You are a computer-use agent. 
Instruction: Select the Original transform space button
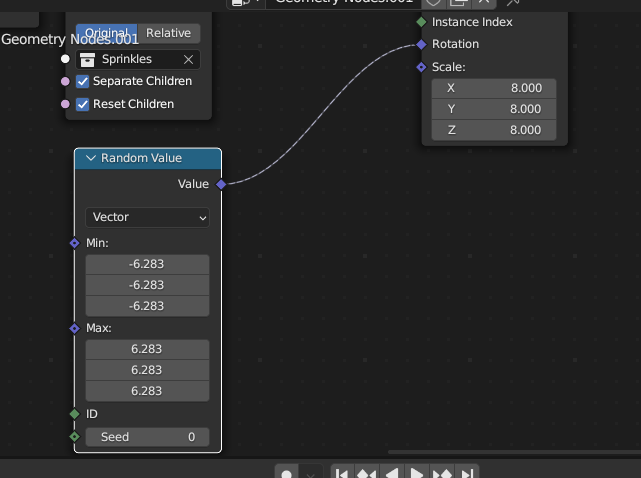tap(107, 33)
